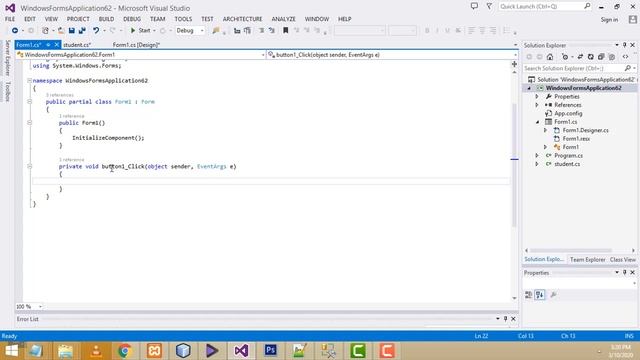Open the BUILD menu

[x=107, y=19]
